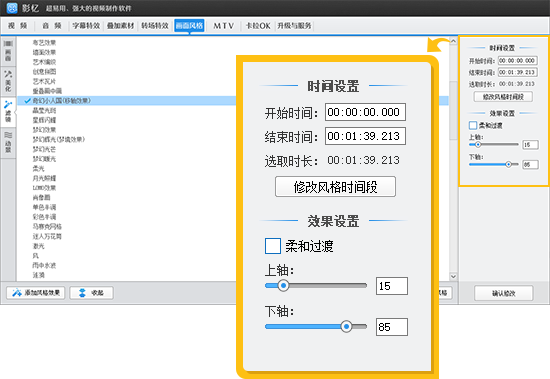Select the 重叠画中画 style
Viewport: 550px width, 379px height.
pyautogui.click(x=47, y=91)
